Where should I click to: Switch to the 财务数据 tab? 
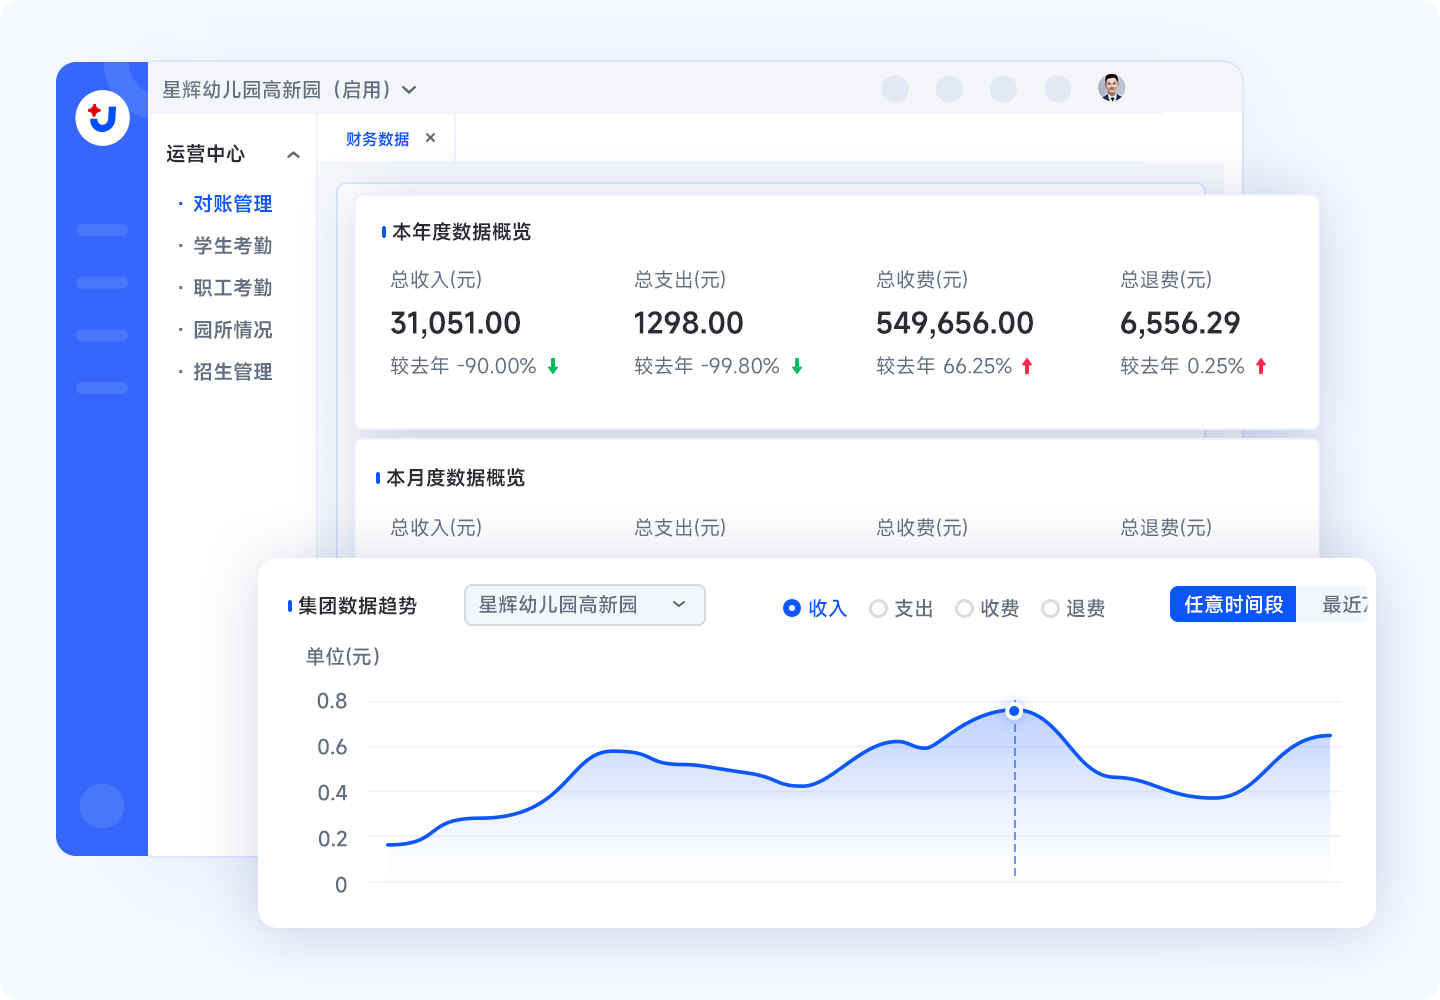pyautogui.click(x=377, y=139)
